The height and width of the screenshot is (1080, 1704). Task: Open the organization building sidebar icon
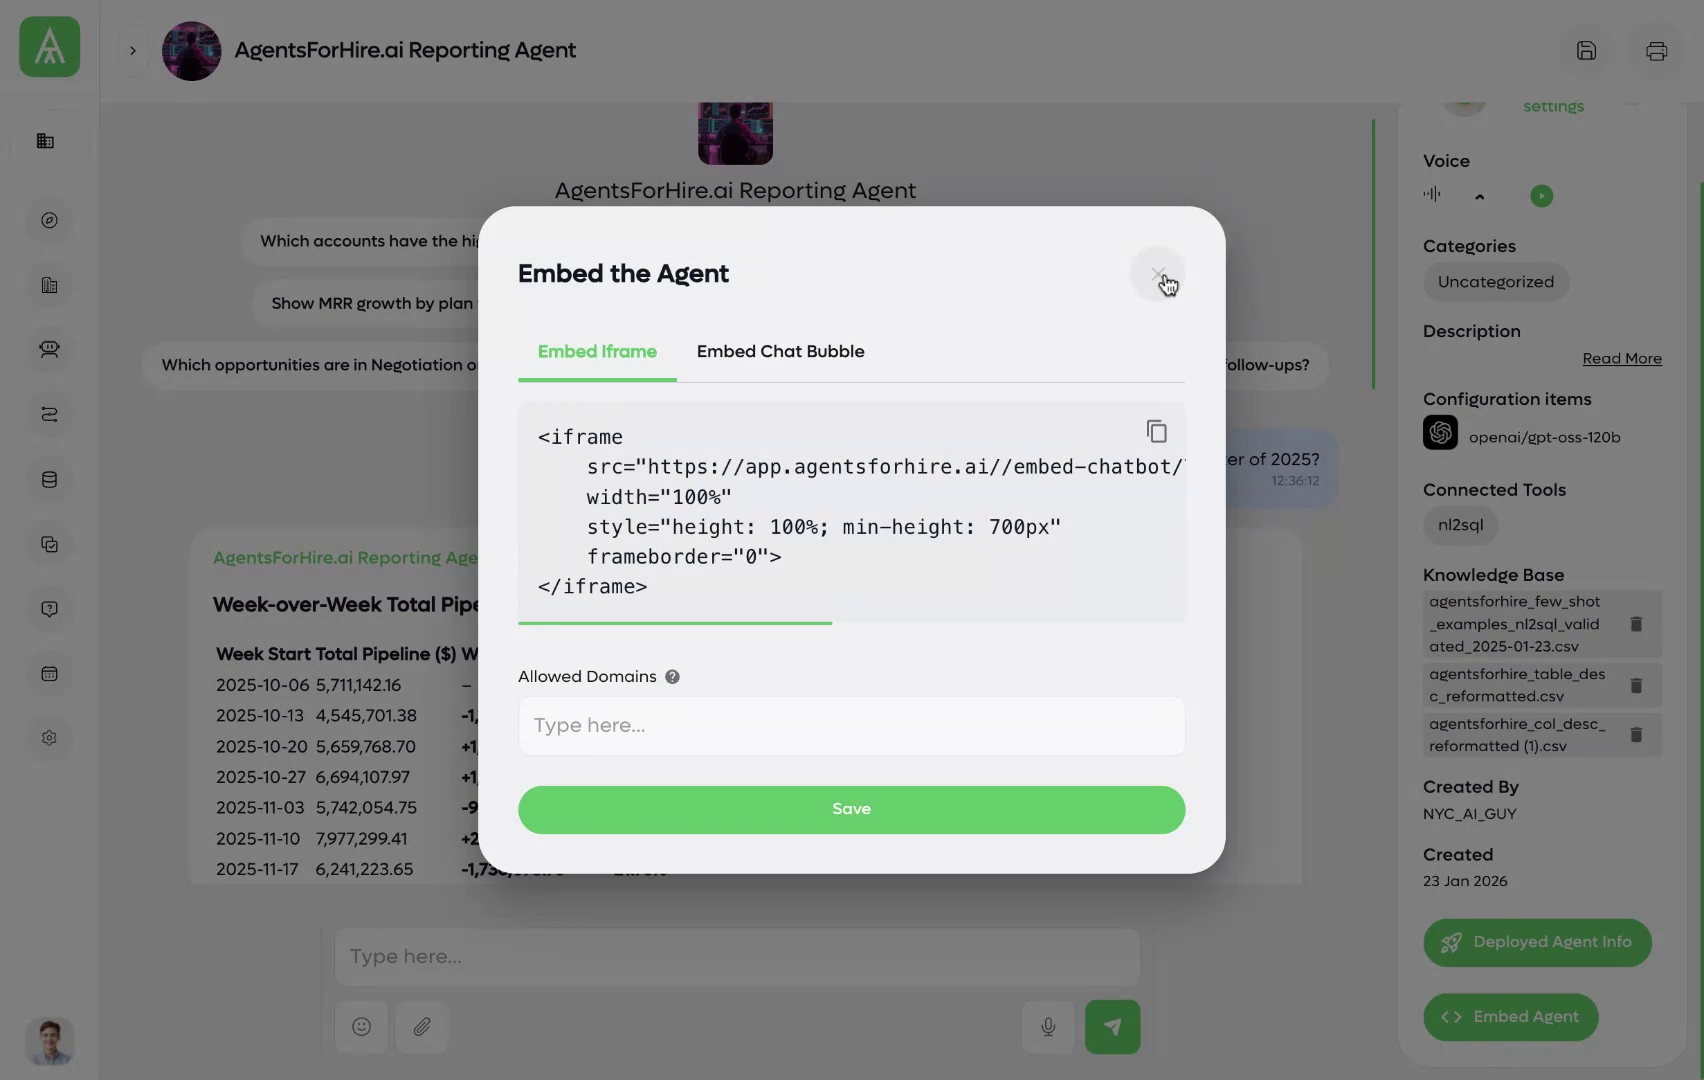click(x=49, y=285)
